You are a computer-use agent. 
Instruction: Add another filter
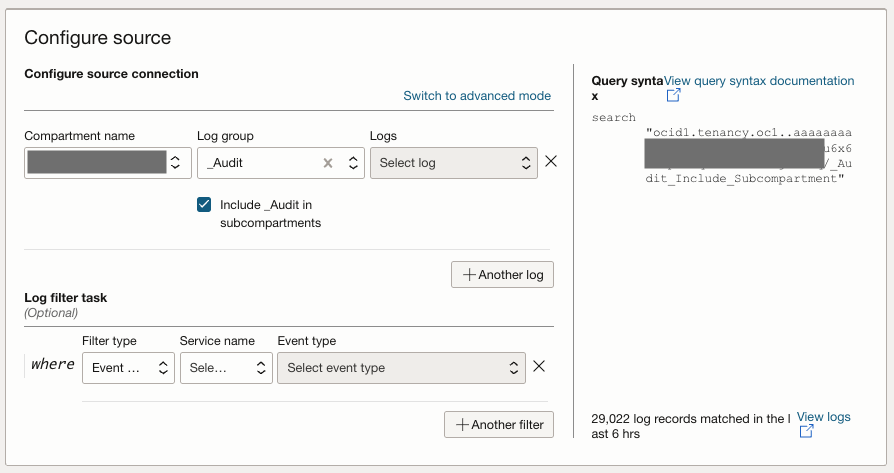pyautogui.click(x=499, y=425)
